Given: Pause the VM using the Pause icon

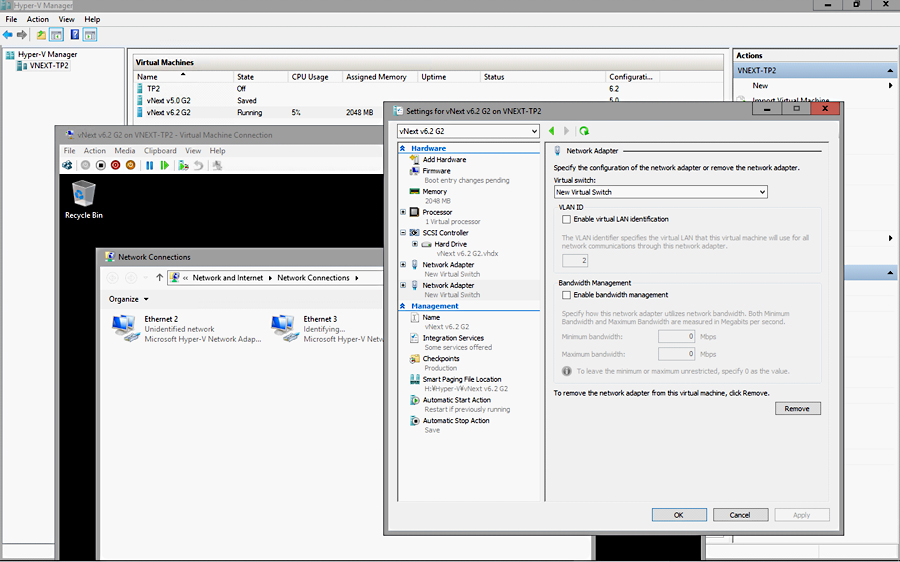Looking at the screenshot, I should pos(149,165).
